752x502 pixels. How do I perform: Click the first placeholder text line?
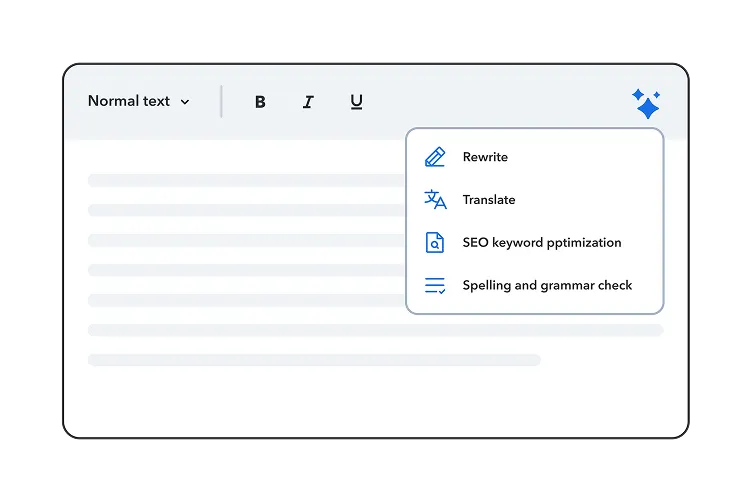[245, 180]
